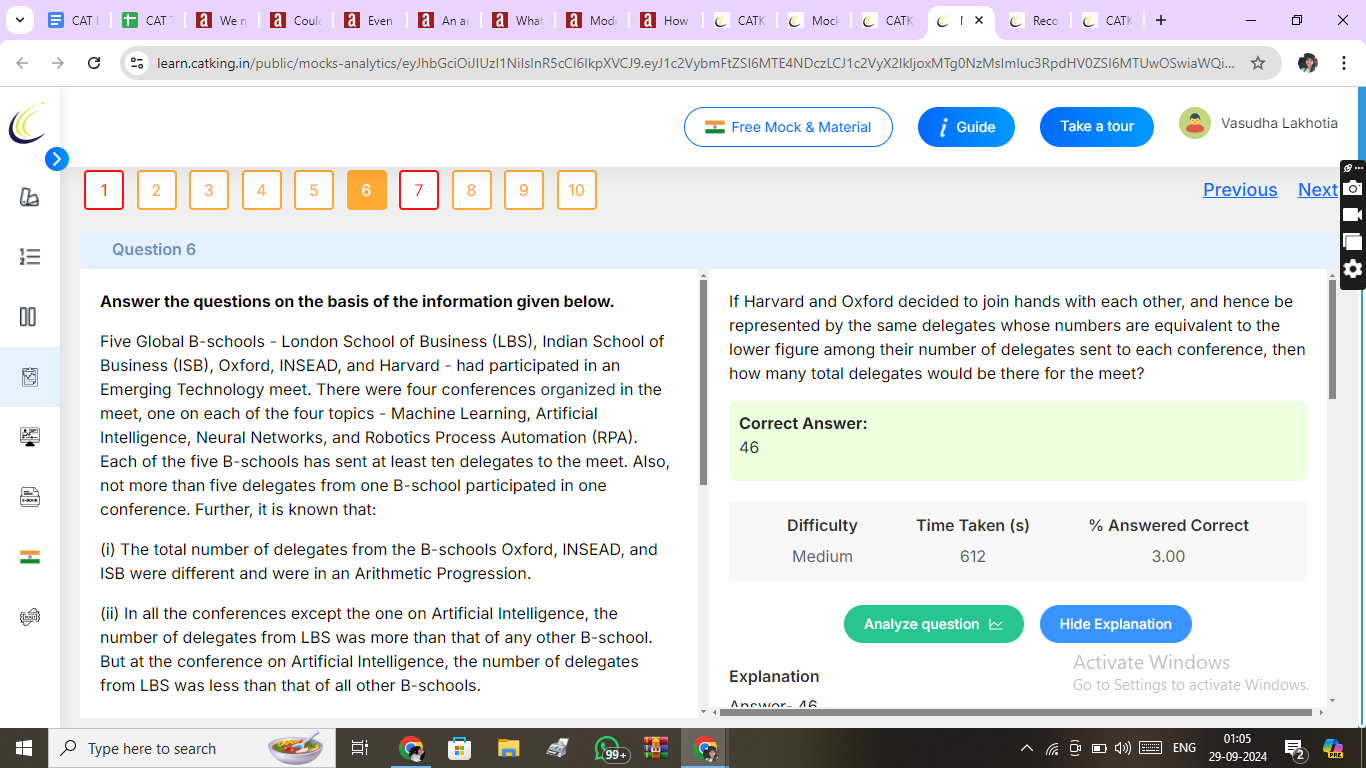This screenshot has height=768, width=1366.
Task: Select question 5
Action: click(x=314, y=190)
